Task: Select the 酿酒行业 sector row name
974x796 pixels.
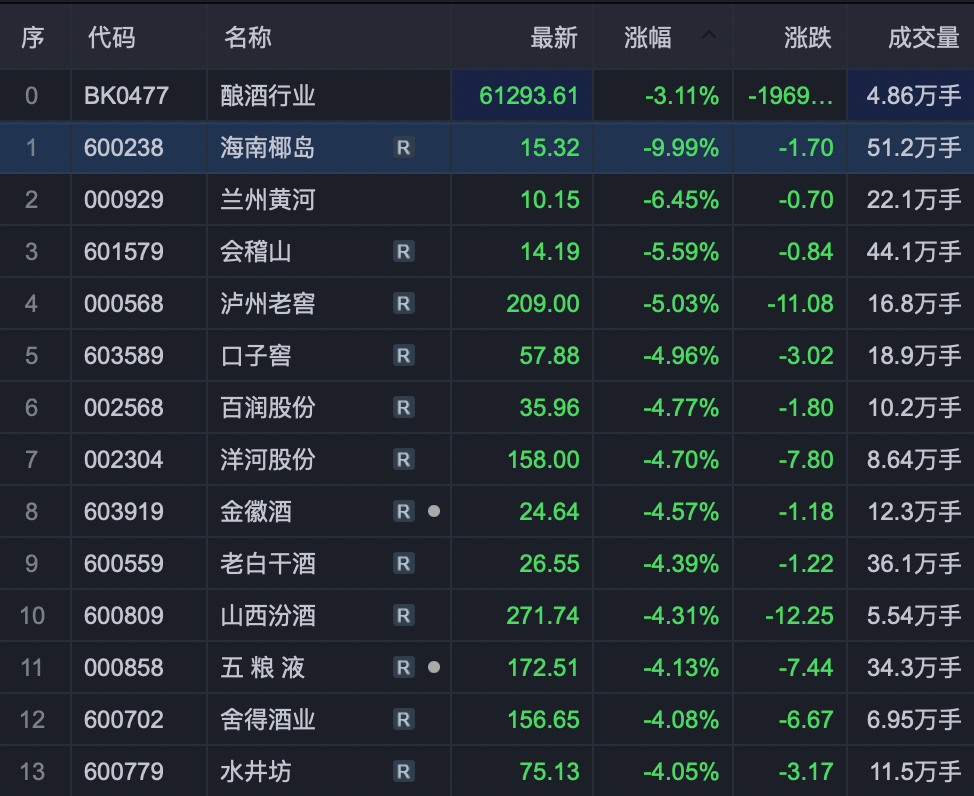Action: (x=268, y=96)
